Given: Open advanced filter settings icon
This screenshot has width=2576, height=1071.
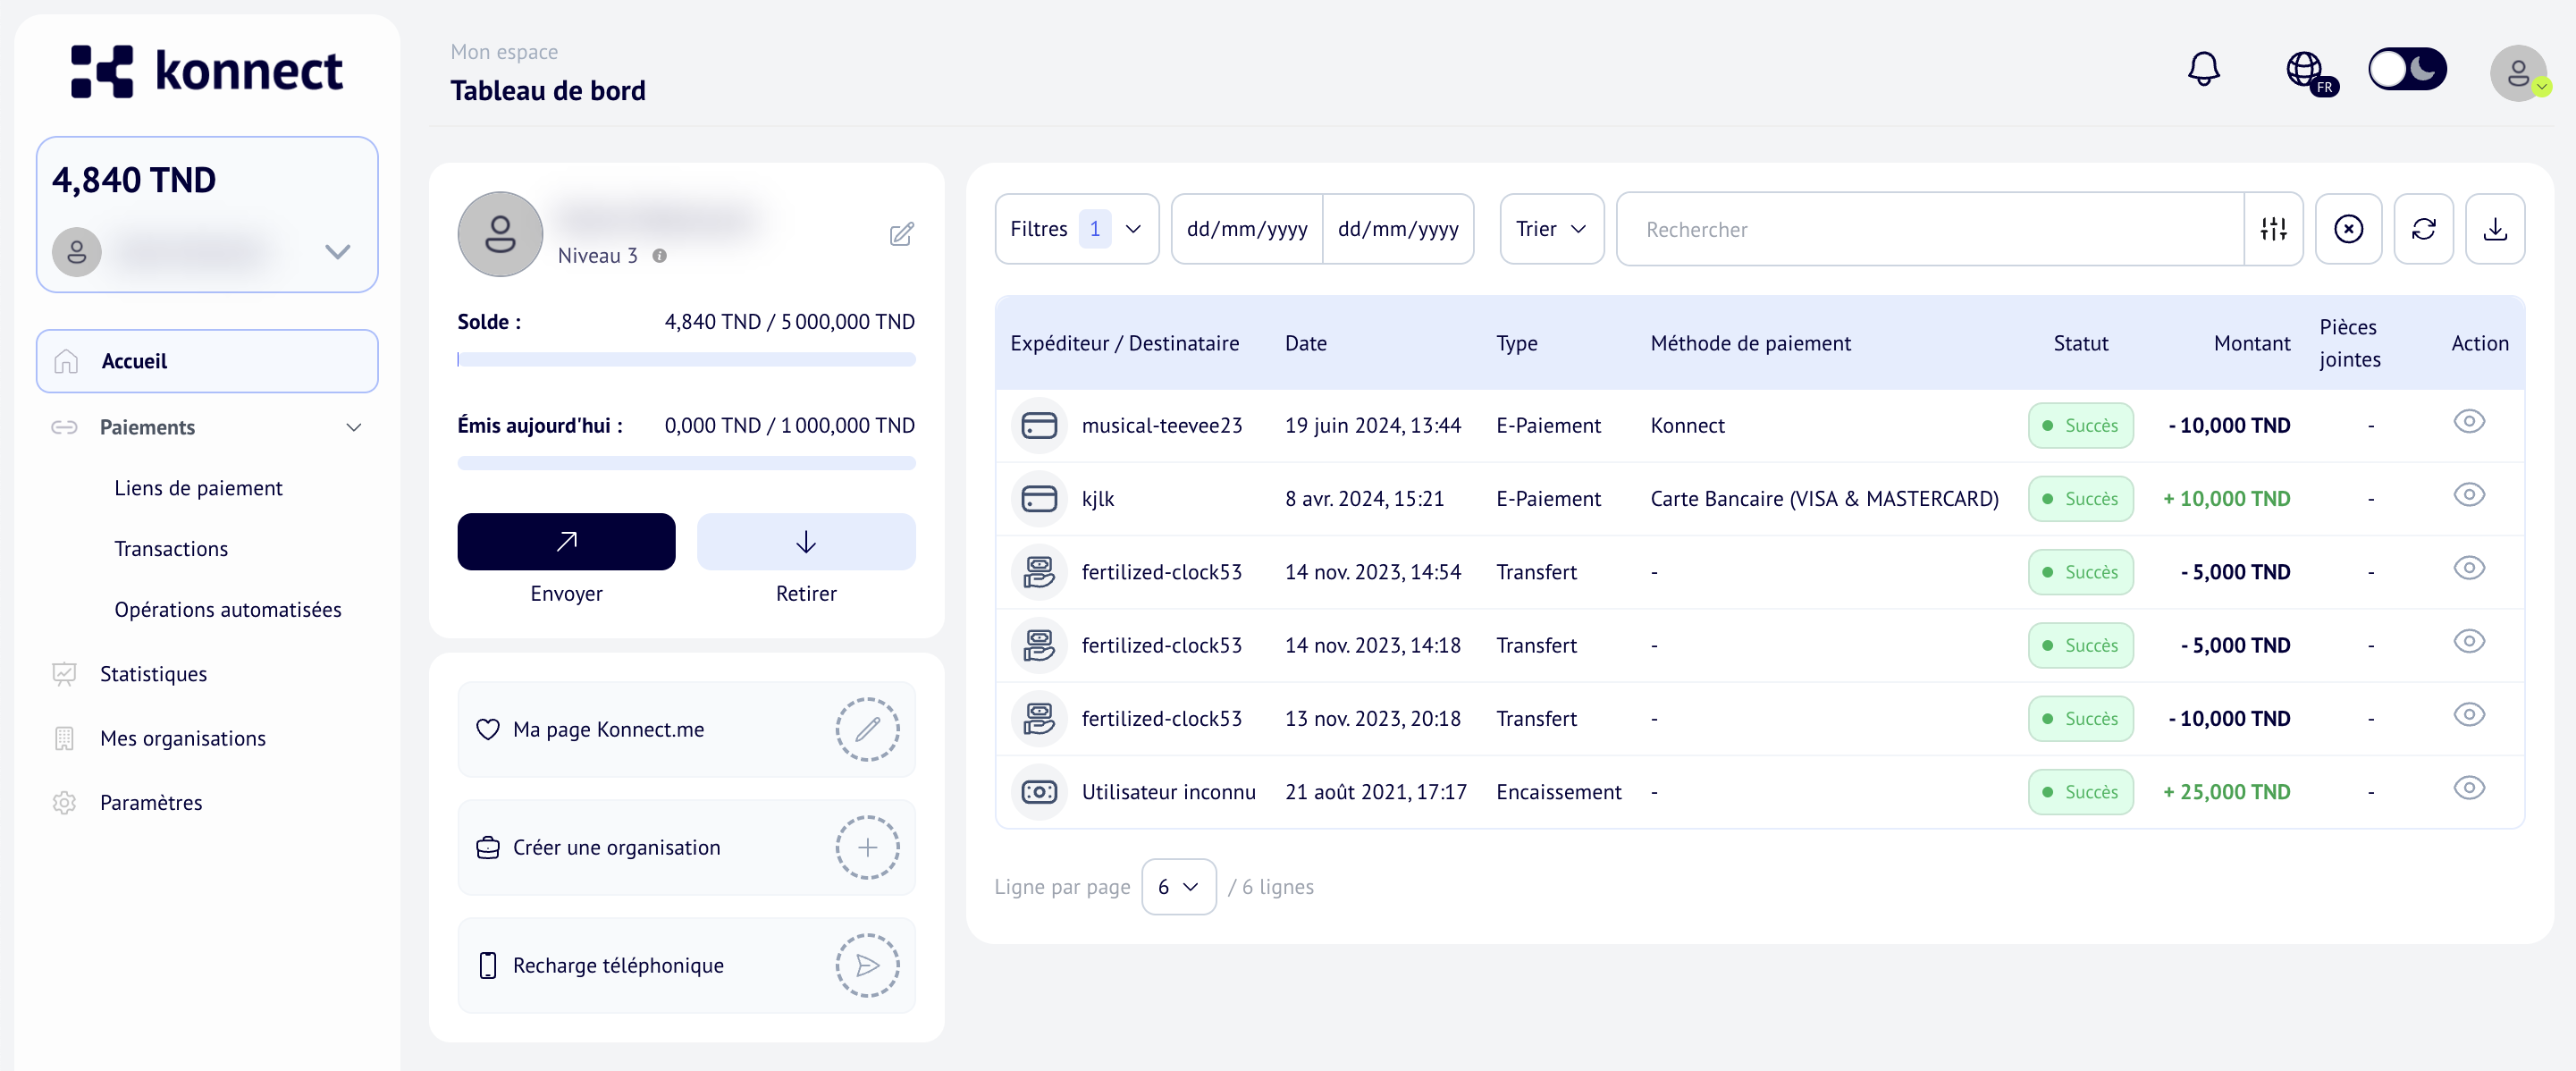Looking at the screenshot, I should 2274,229.
